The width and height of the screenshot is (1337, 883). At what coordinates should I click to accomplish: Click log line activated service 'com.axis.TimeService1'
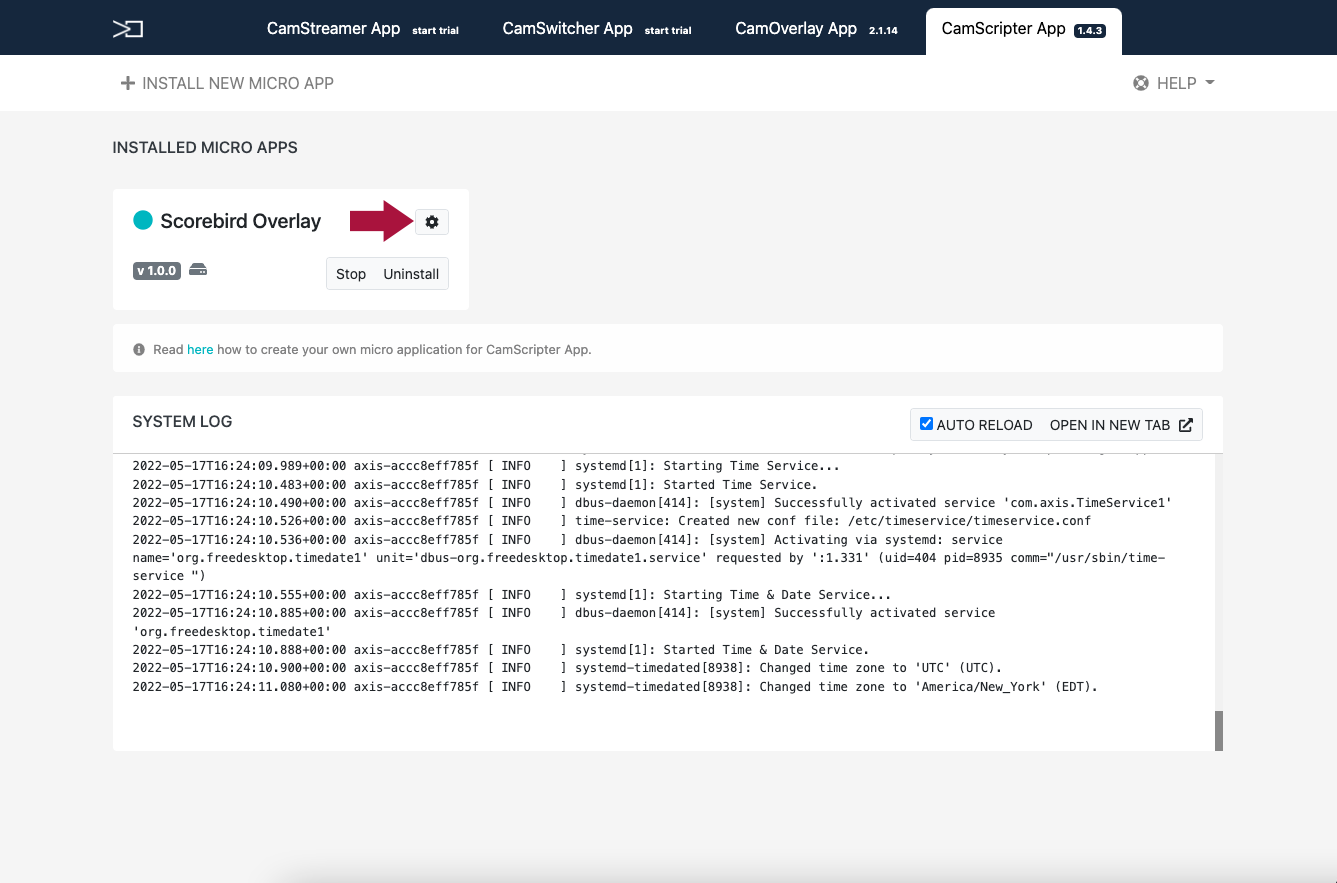pos(652,503)
